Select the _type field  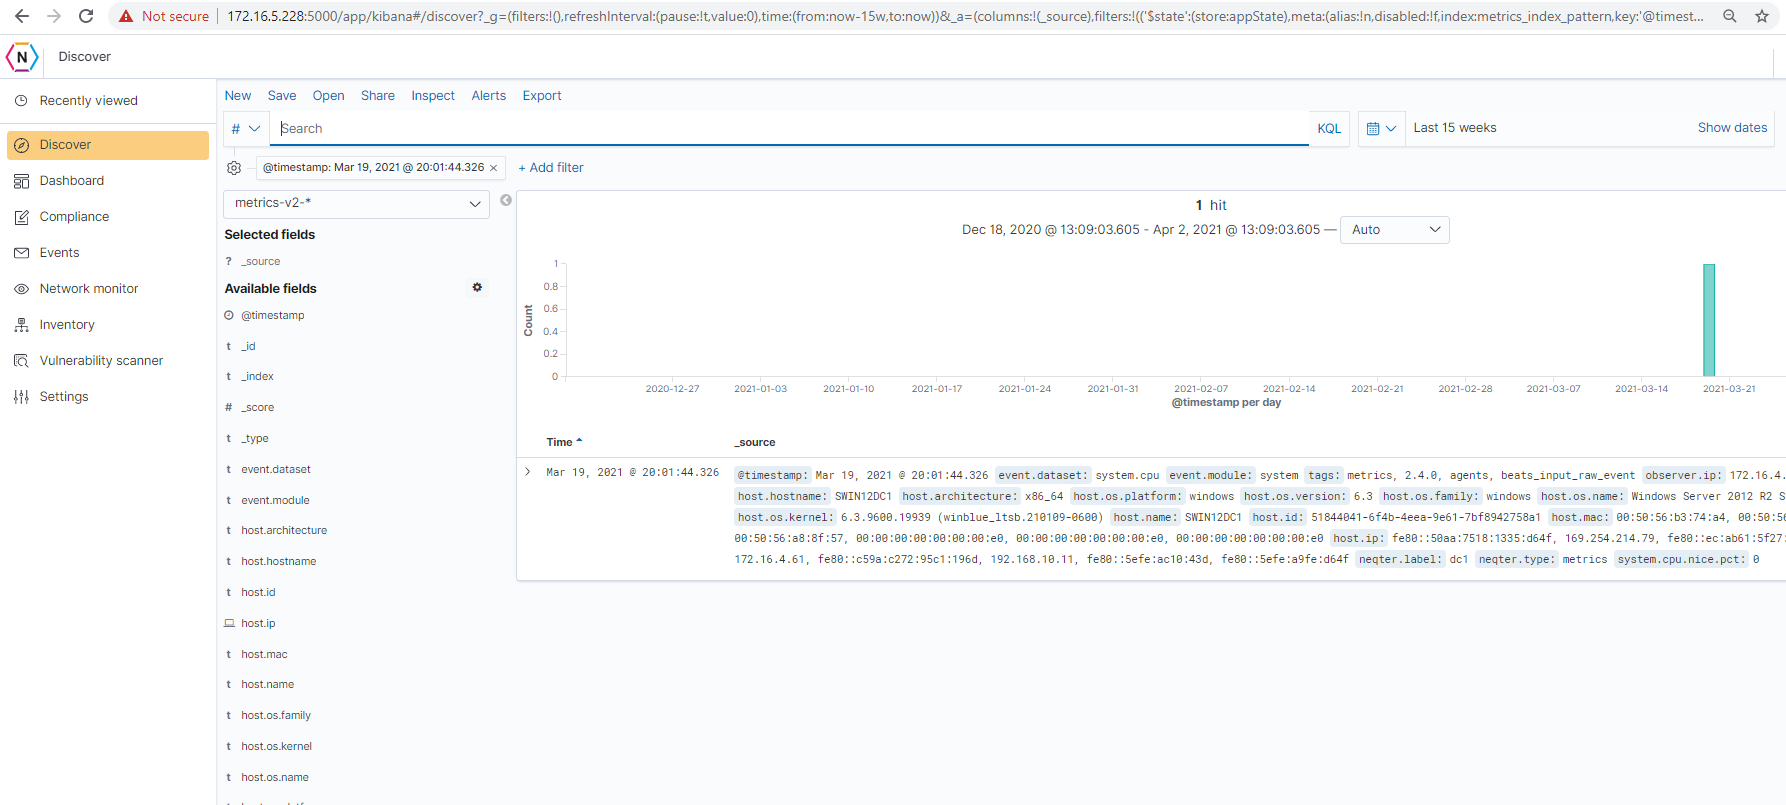[x=254, y=439]
